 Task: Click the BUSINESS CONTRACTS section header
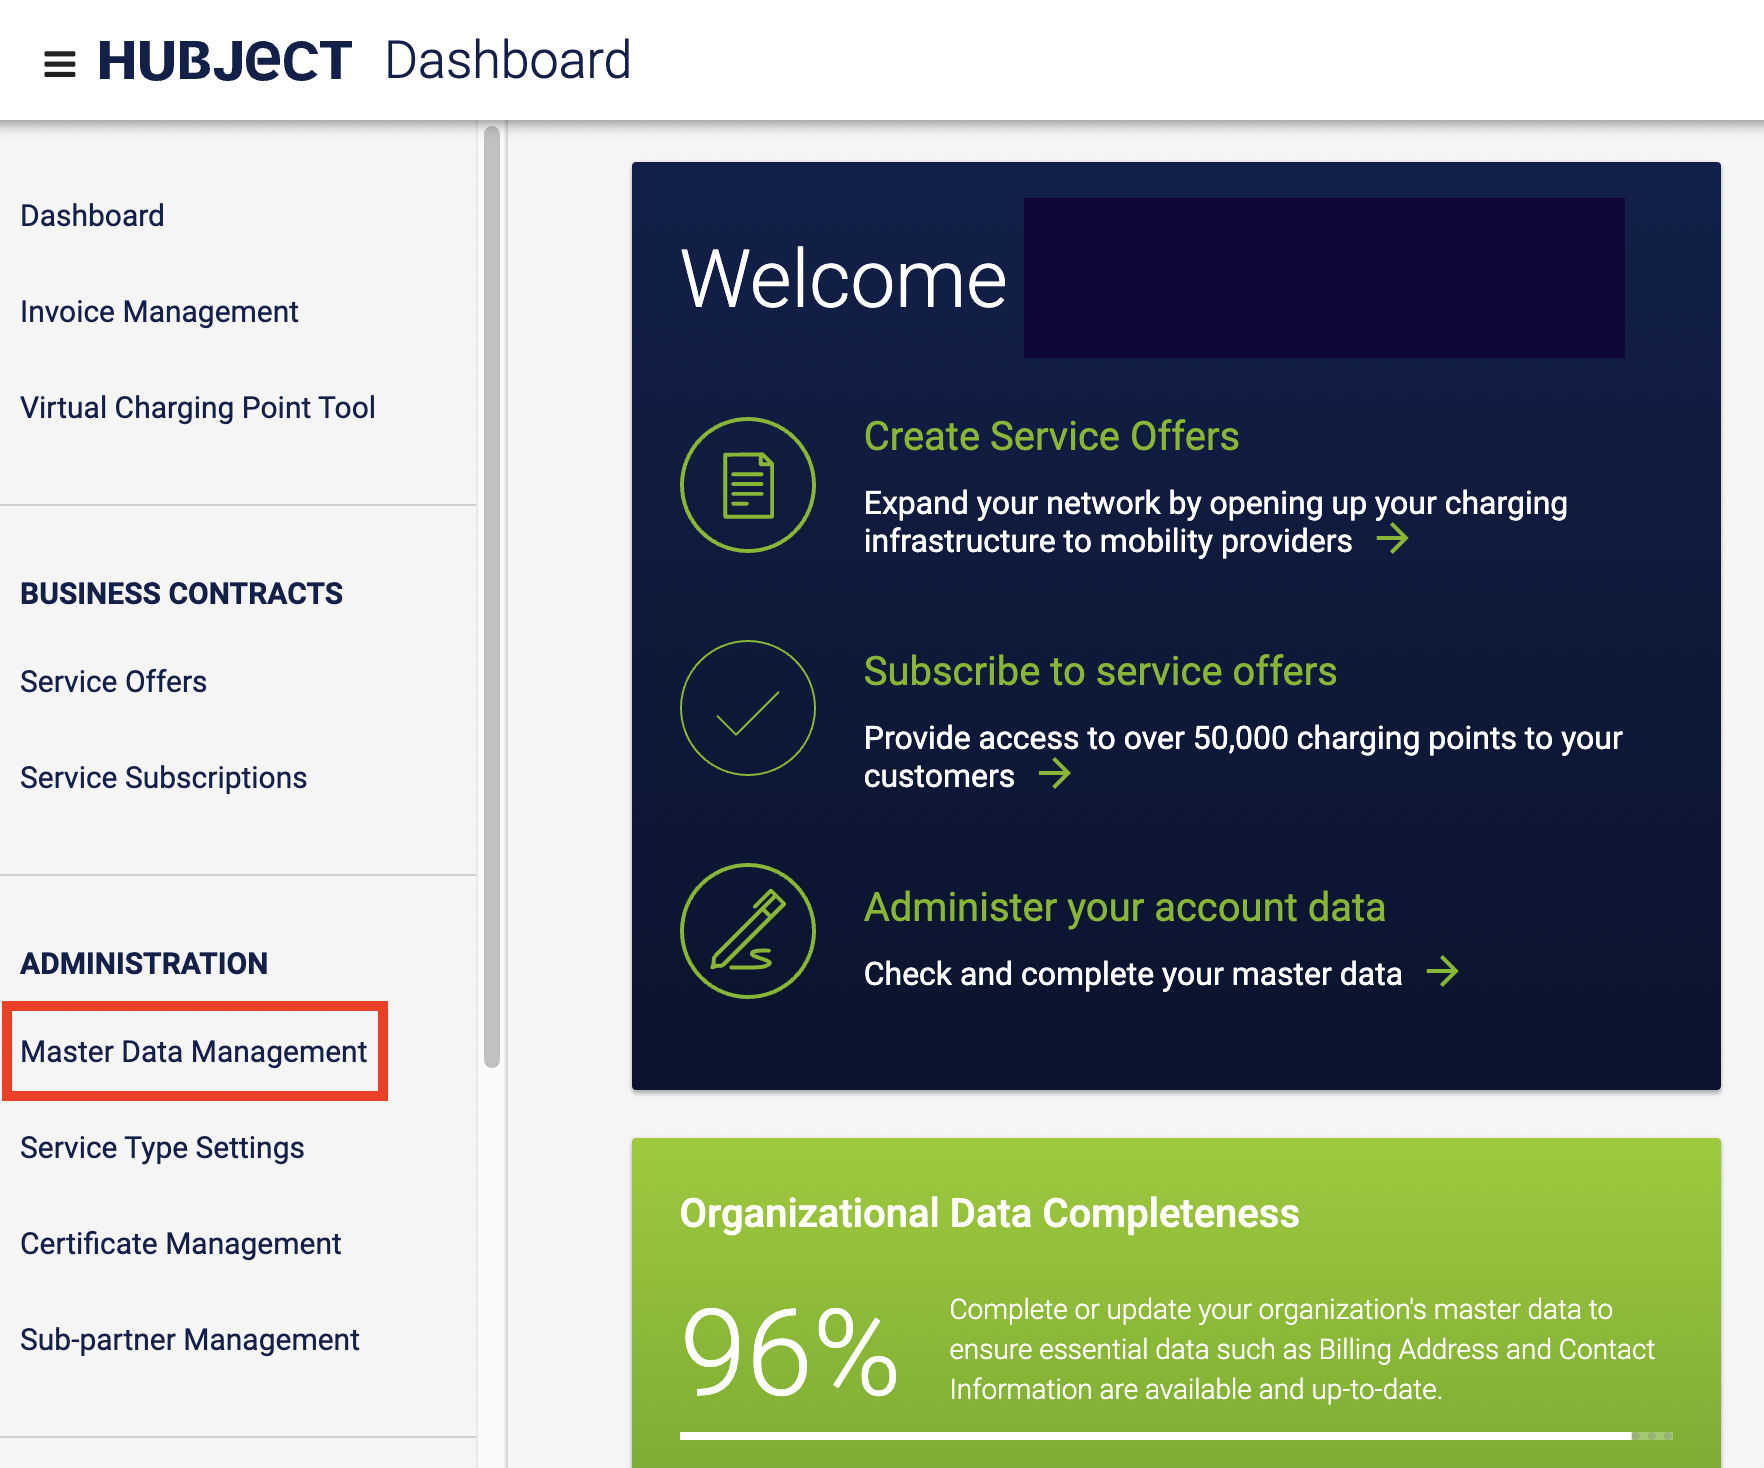tap(181, 594)
